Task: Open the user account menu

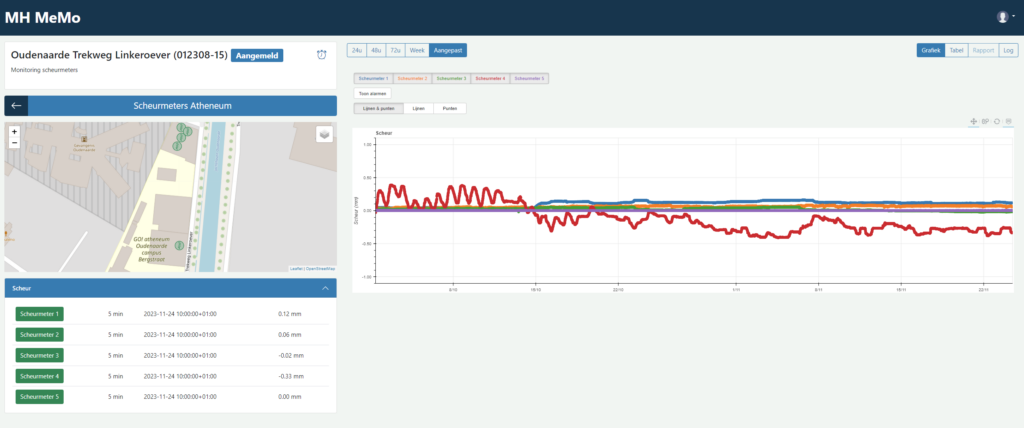Action: click(x=1005, y=18)
